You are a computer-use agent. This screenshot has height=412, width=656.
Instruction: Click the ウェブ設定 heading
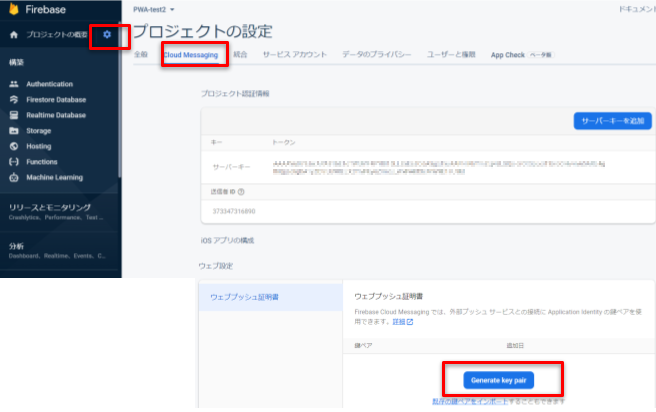(216, 266)
